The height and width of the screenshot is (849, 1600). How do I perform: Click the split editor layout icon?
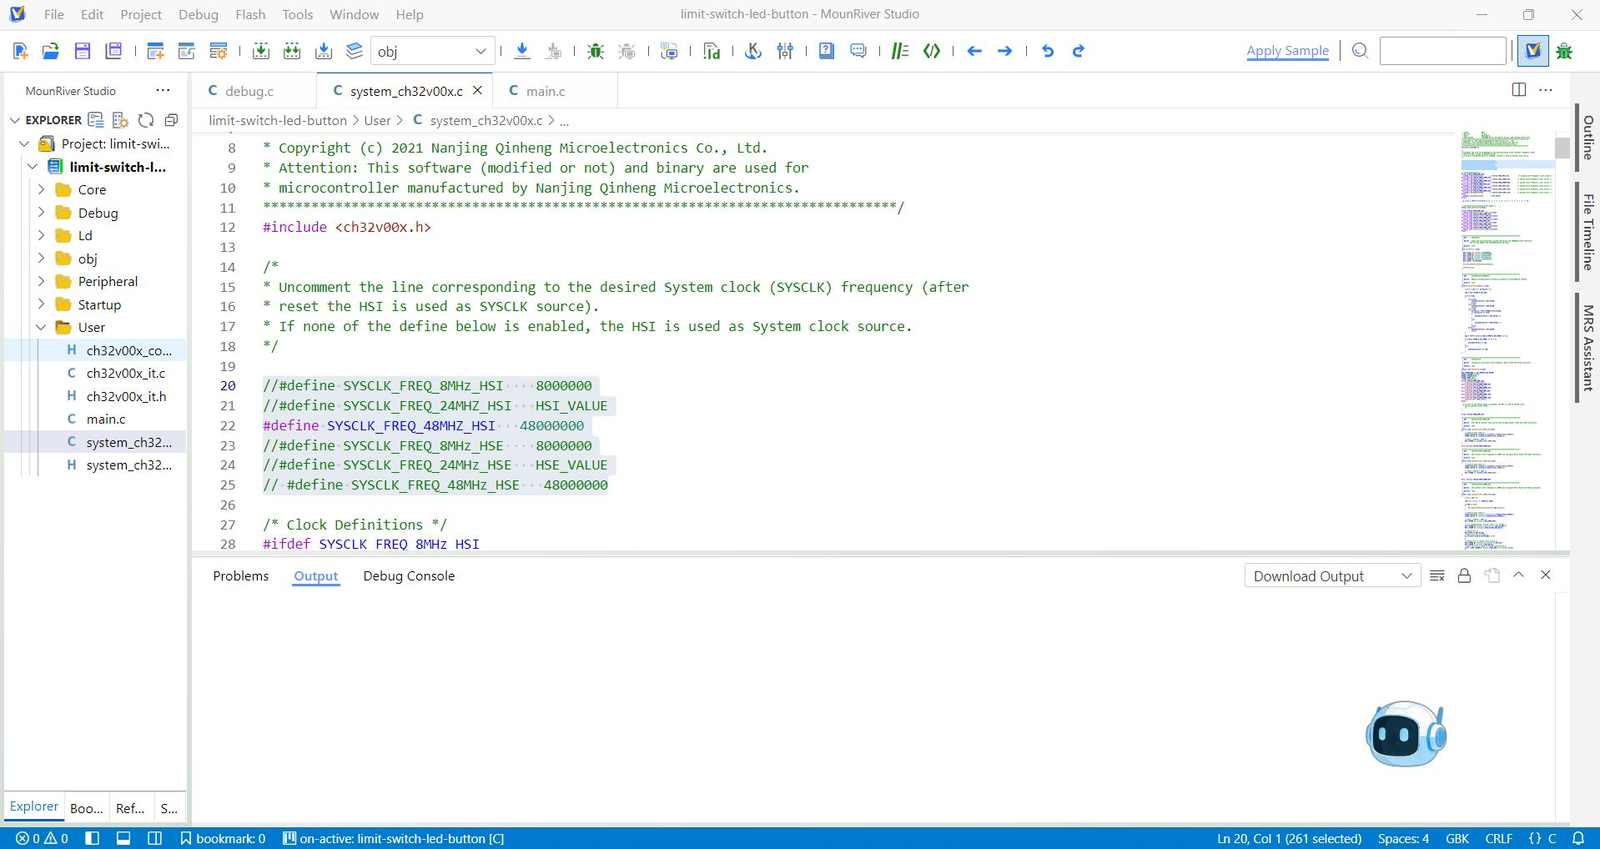tap(1519, 90)
